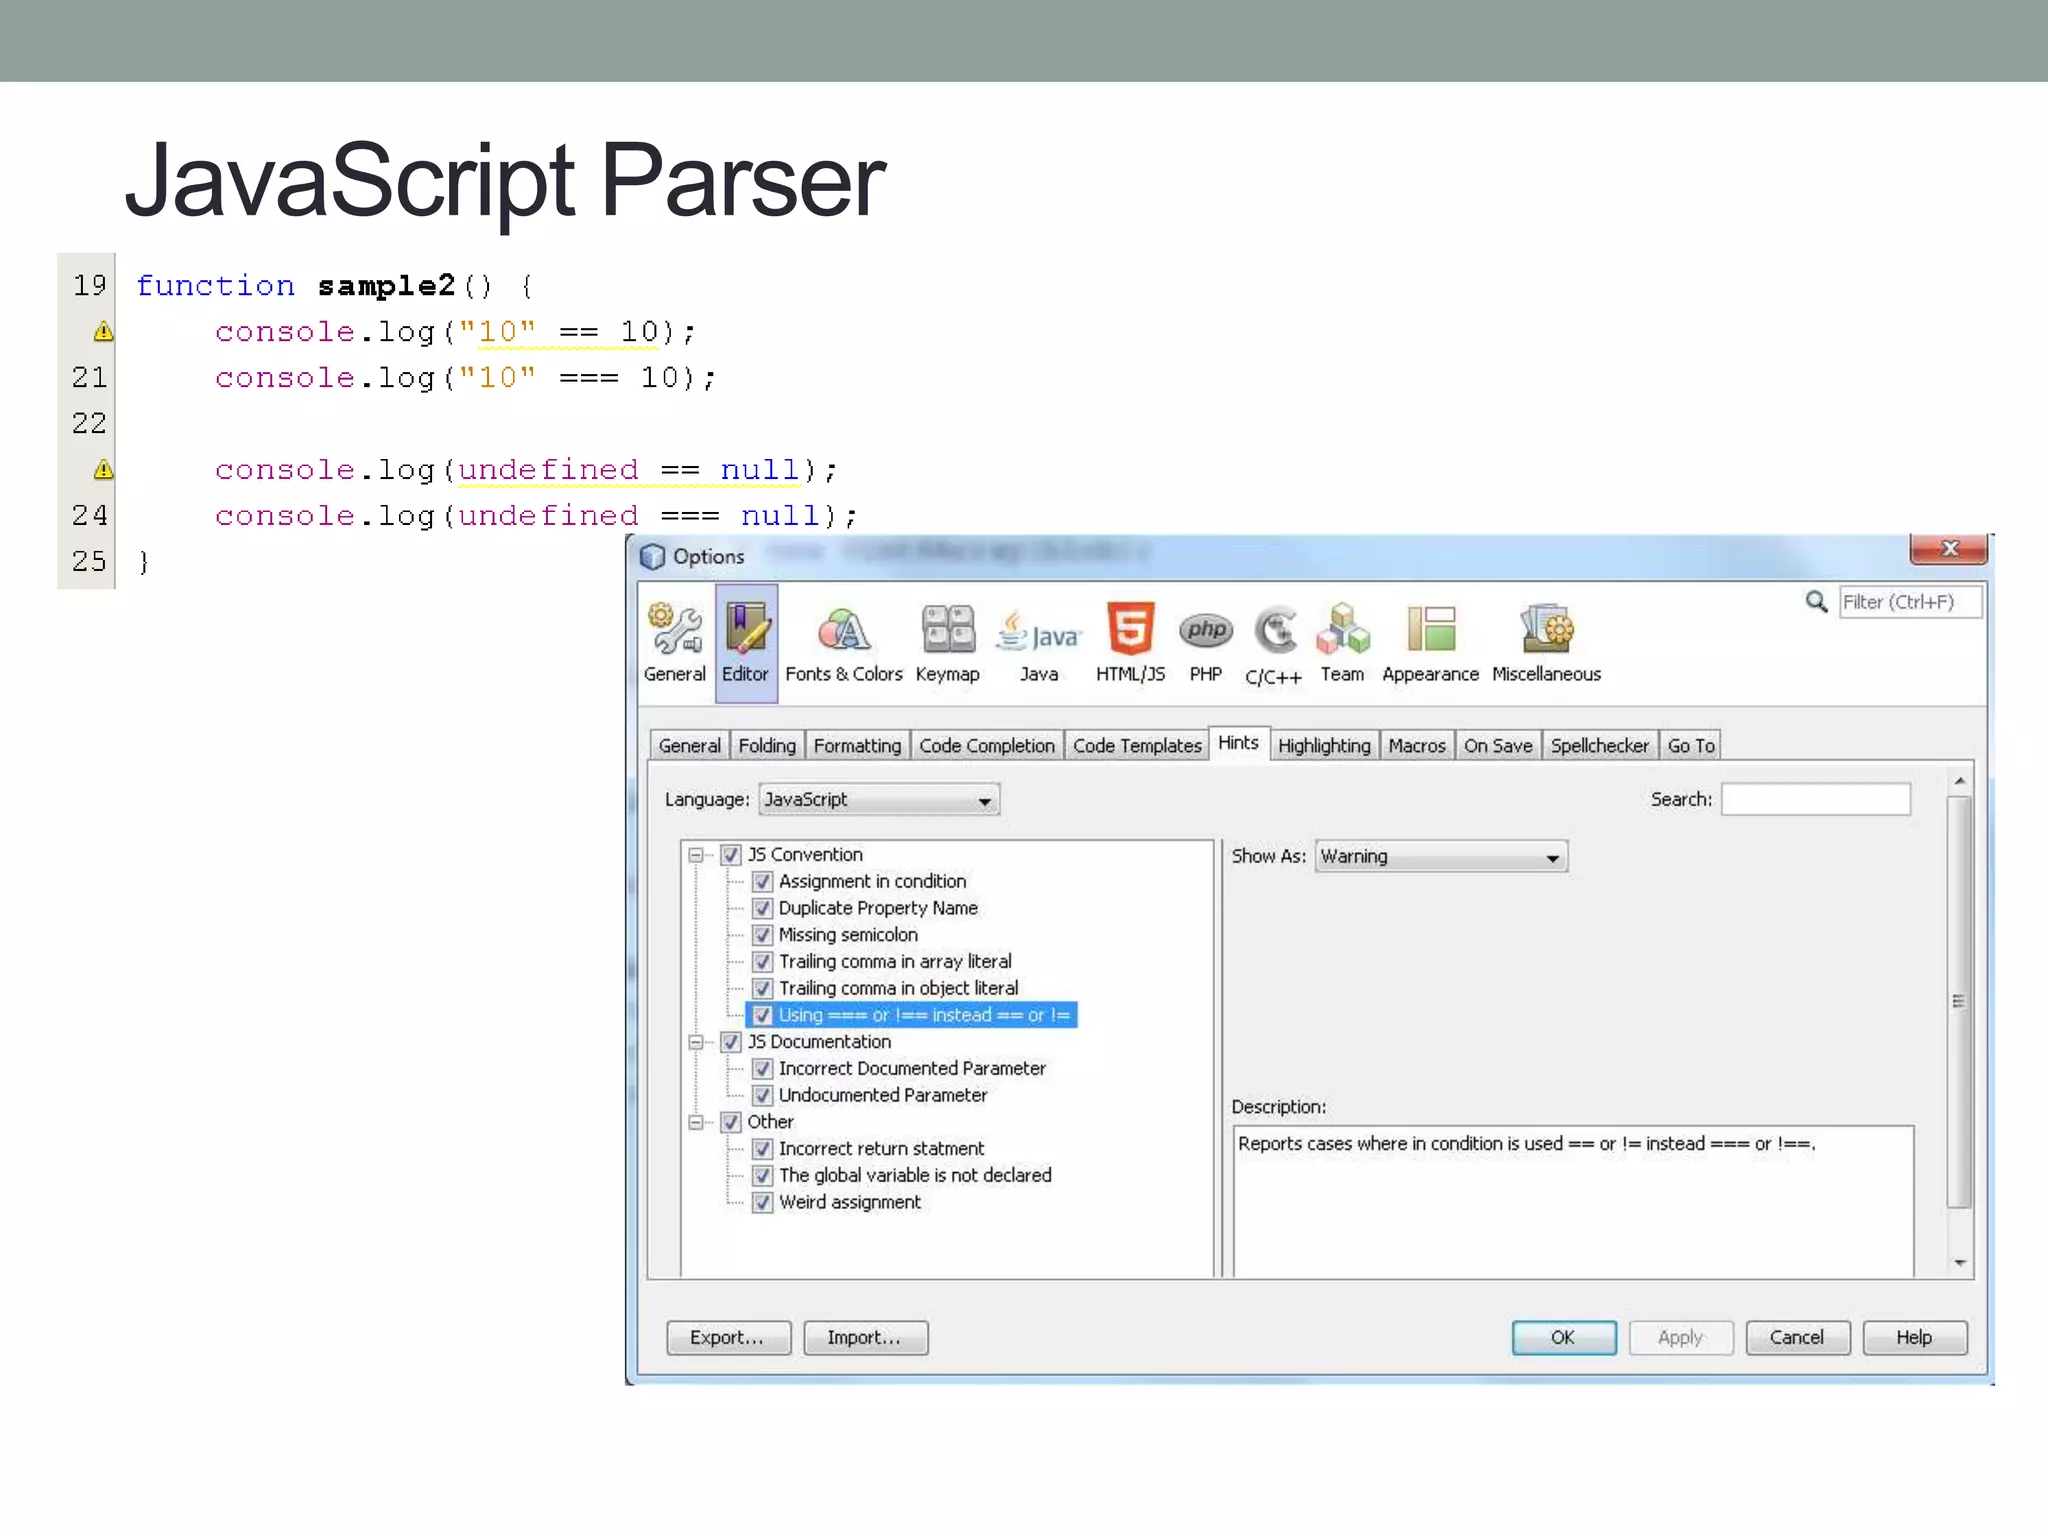Click the vertical scrollbar thumb
The image size is (2048, 1536).
[1959, 1001]
